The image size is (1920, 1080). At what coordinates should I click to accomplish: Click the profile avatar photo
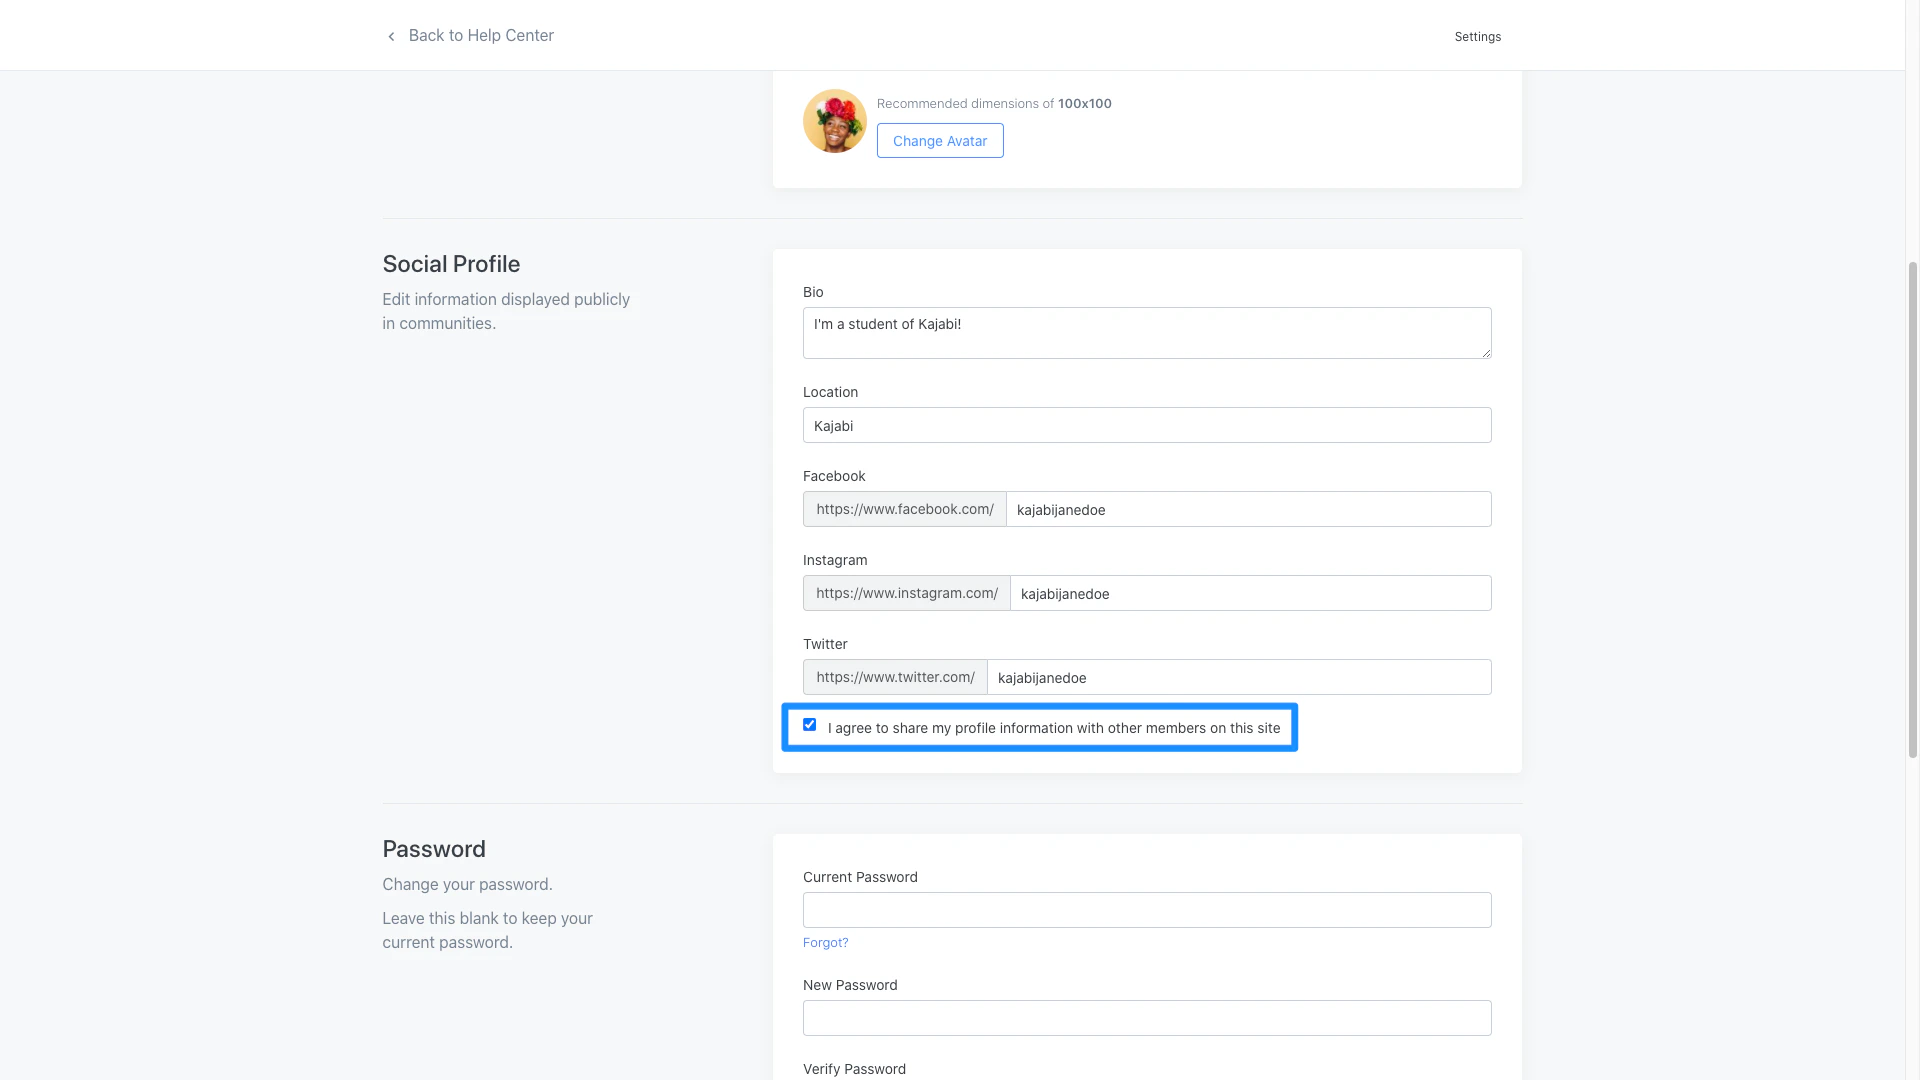tap(834, 121)
